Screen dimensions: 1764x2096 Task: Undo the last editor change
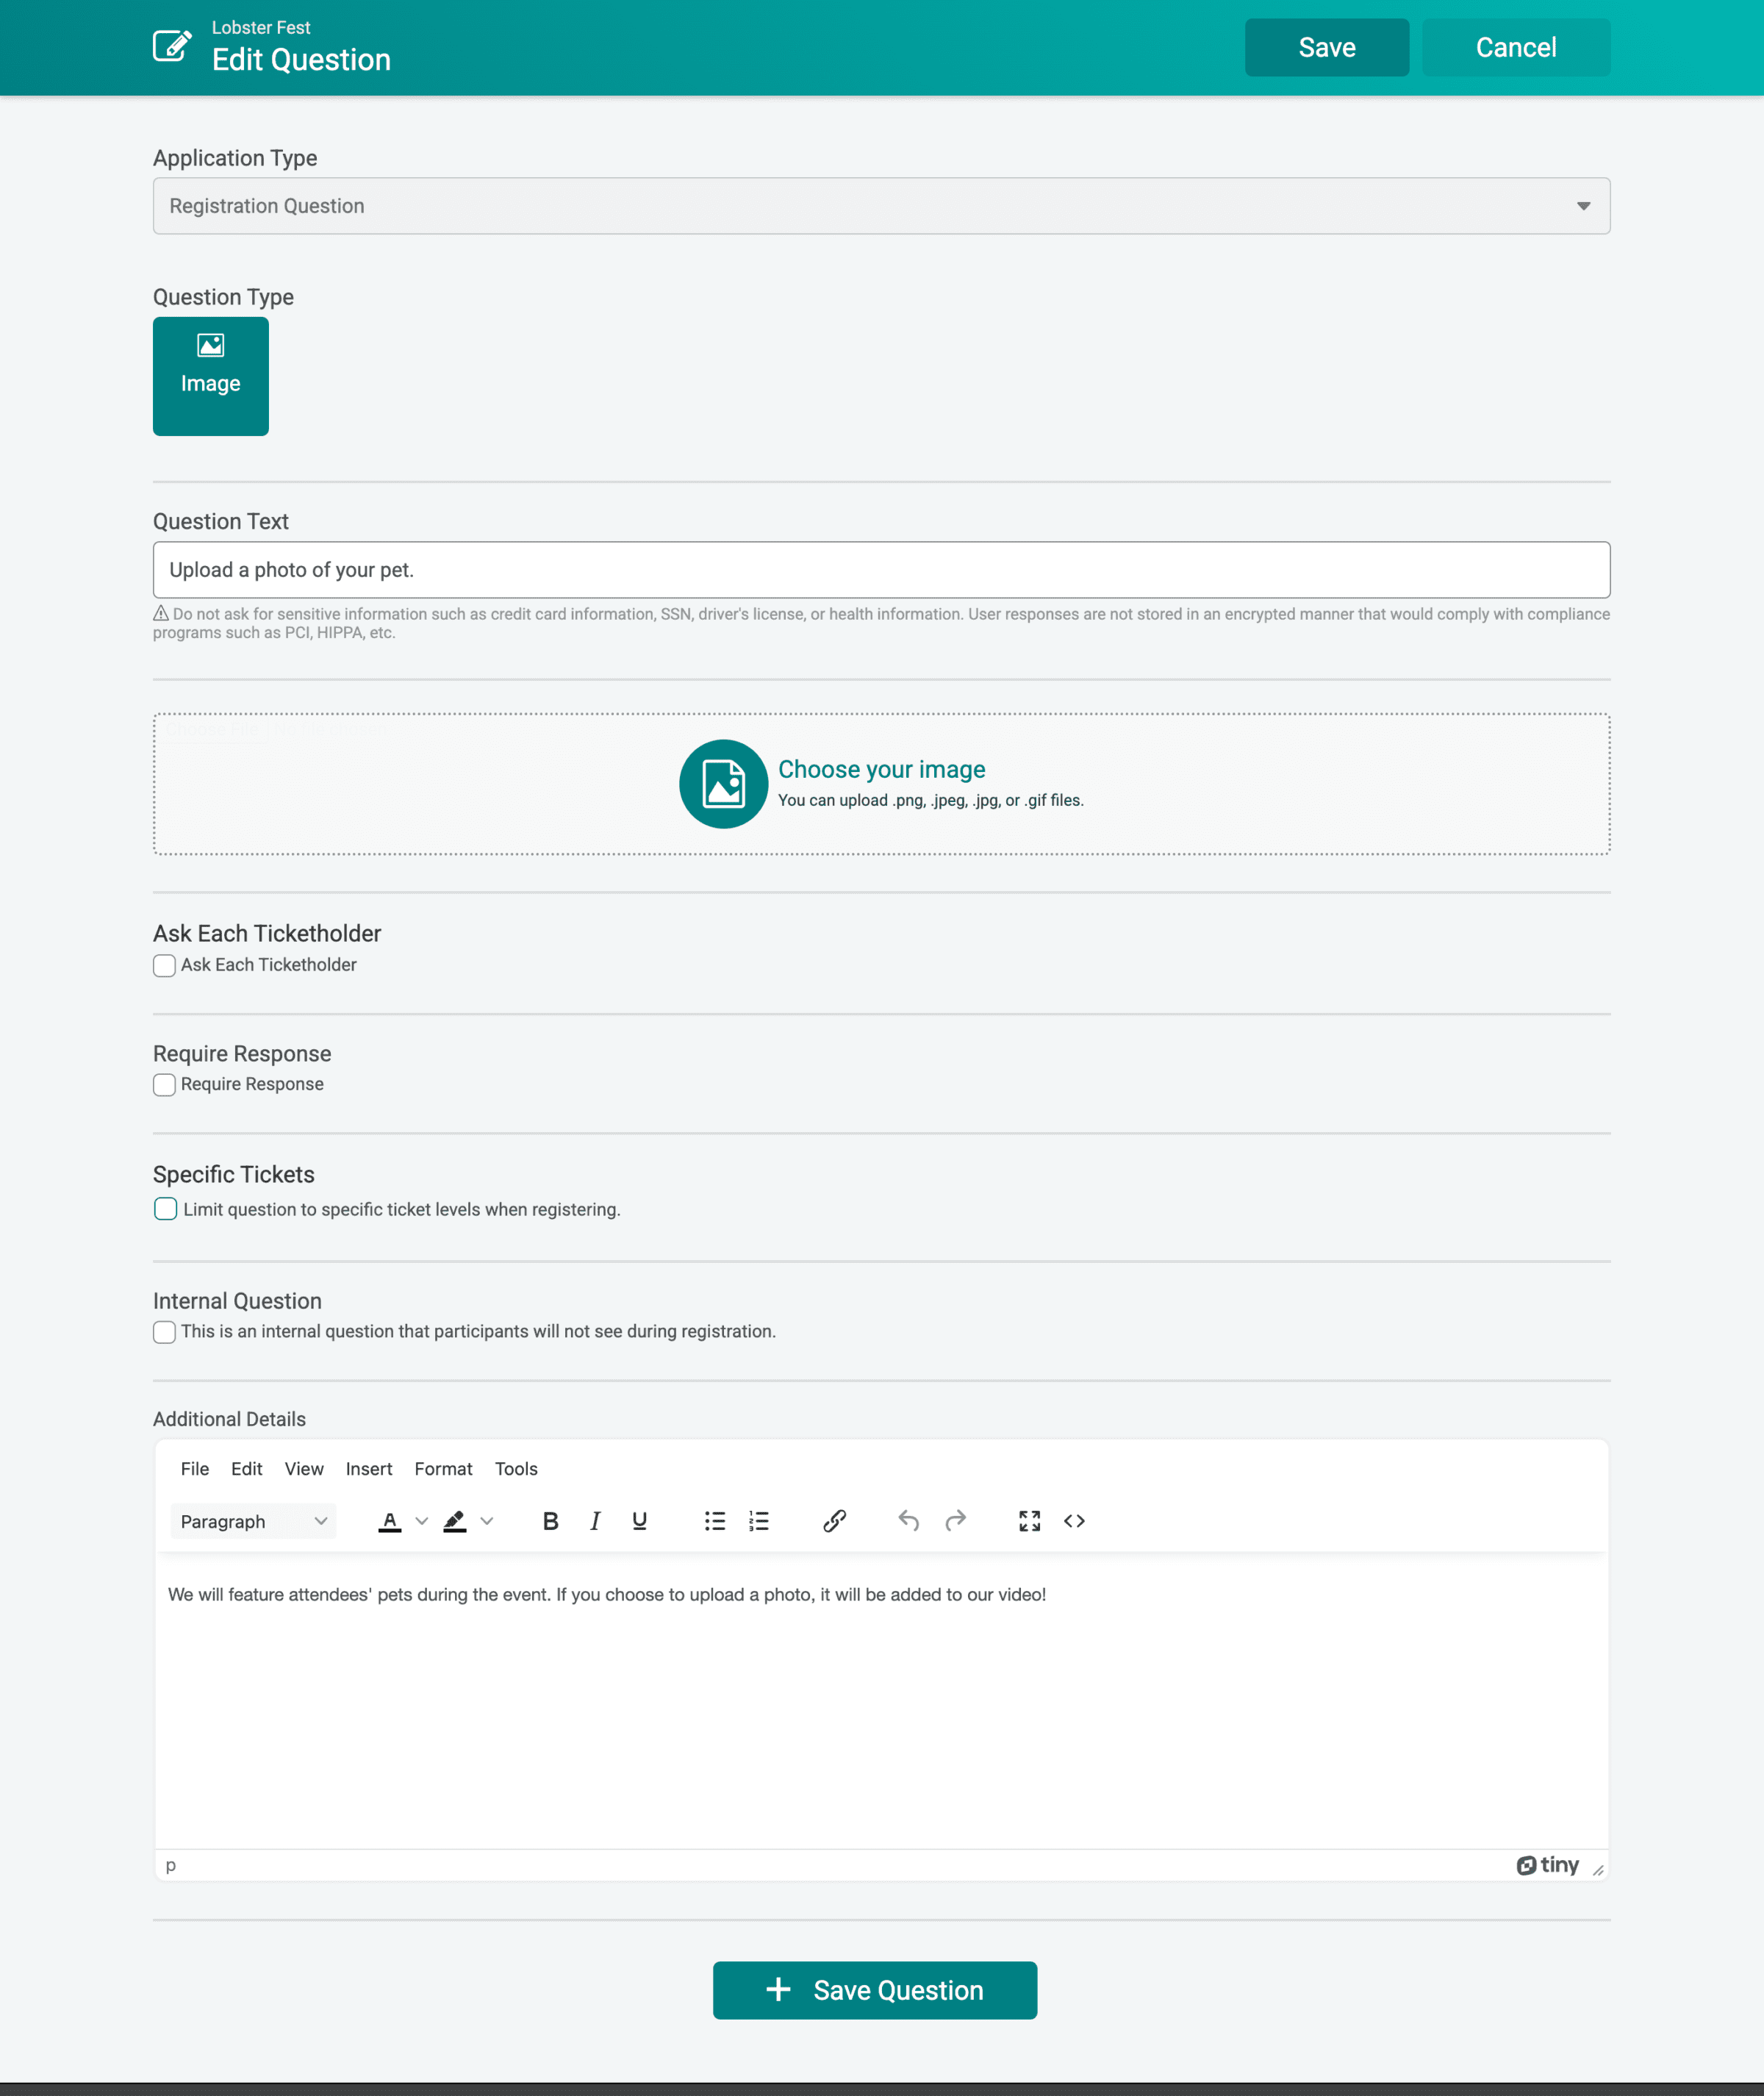(x=909, y=1521)
